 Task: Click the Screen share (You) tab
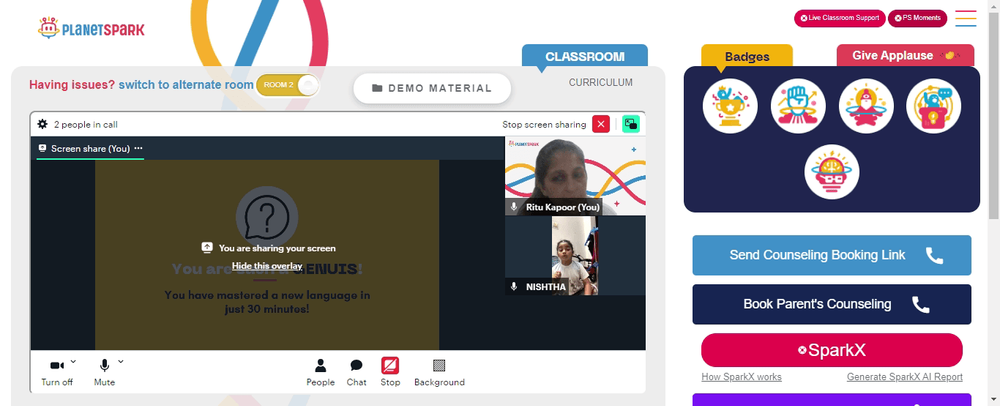(x=90, y=149)
